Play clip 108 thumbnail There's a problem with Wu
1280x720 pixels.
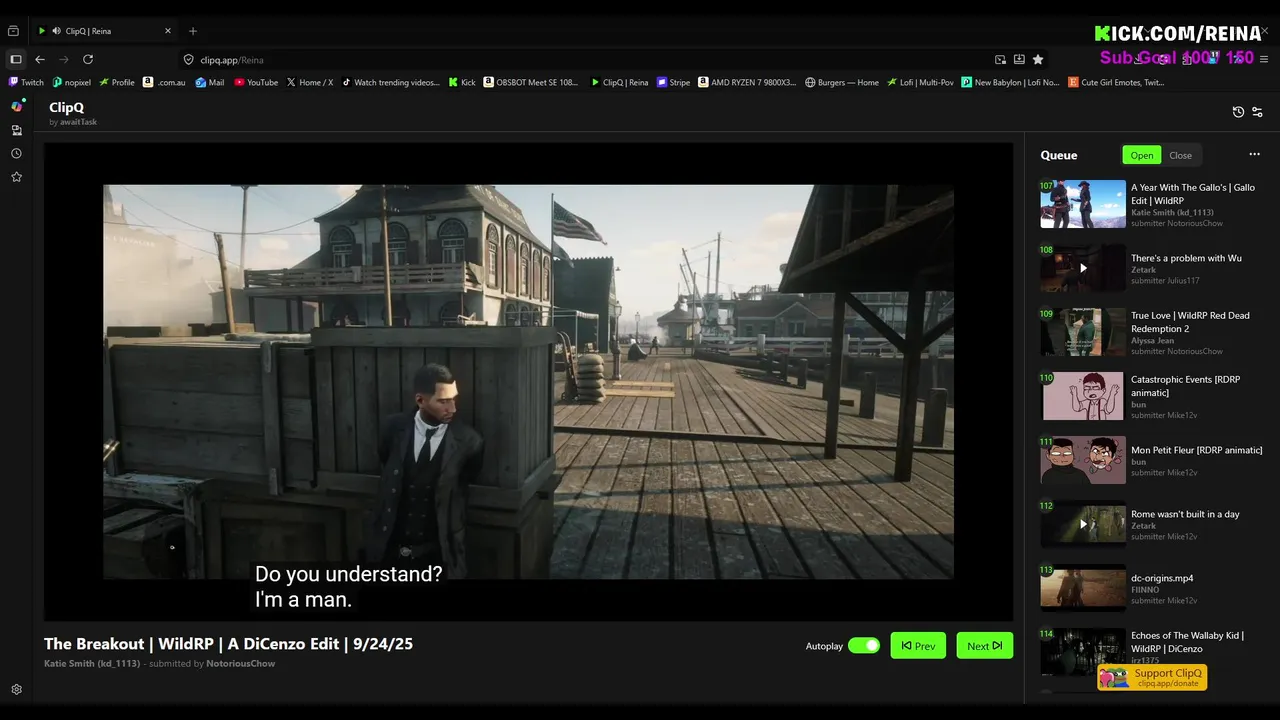tap(1083, 268)
